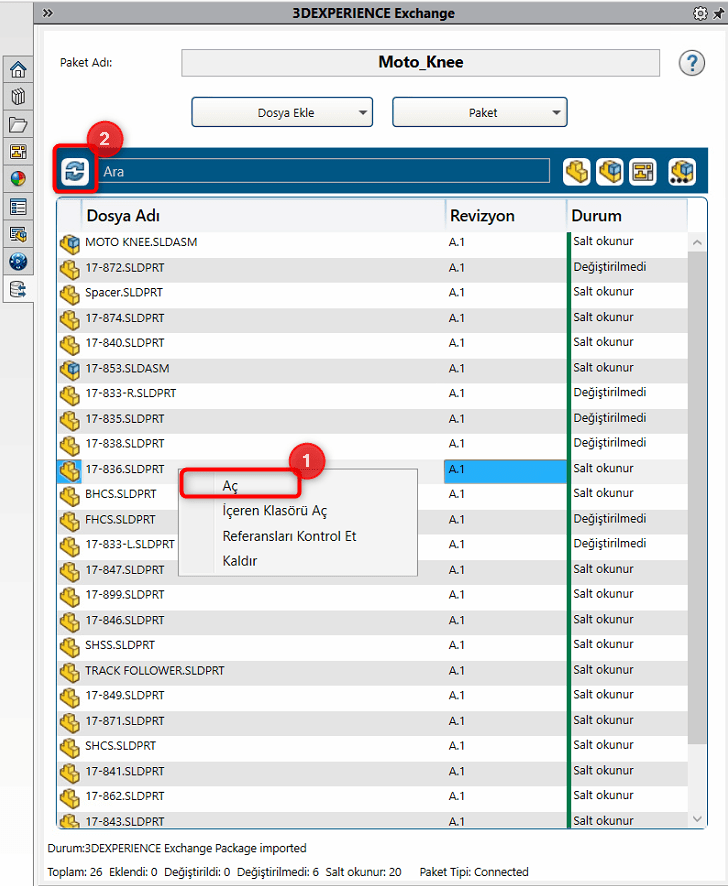
Task: Sort by Revizyon column header
Action: 506,215
